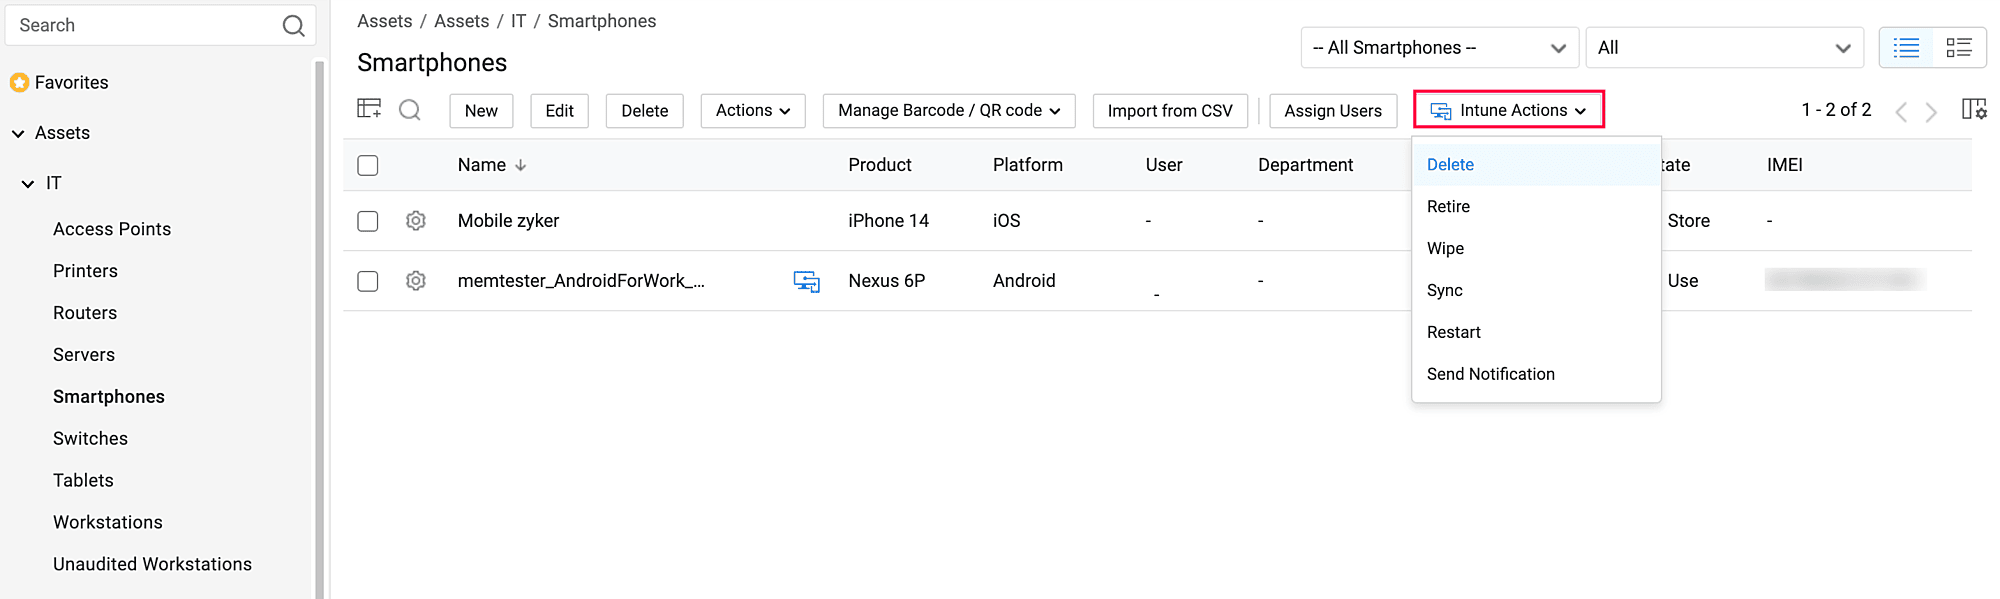Choose Wipe from Intune Actions menu

pyautogui.click(x=1445, y=248)
